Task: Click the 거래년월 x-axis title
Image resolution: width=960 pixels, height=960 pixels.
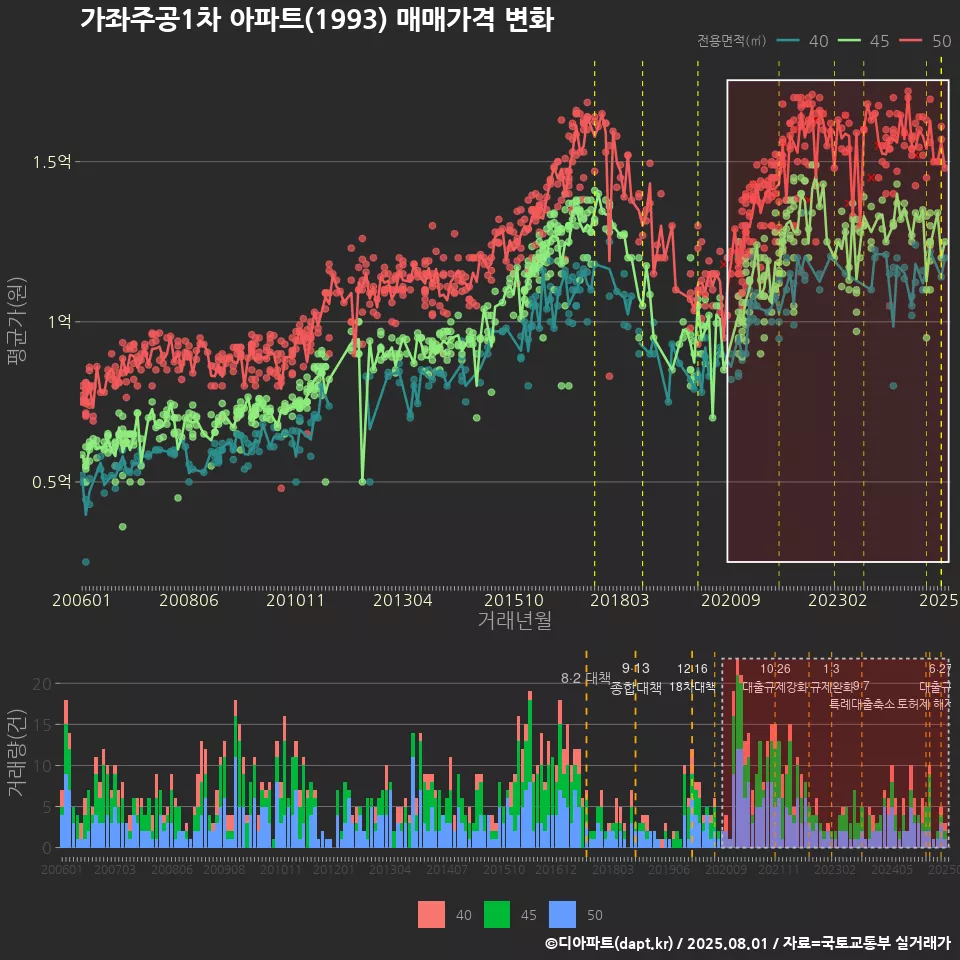Action: (x=514, y=620)
